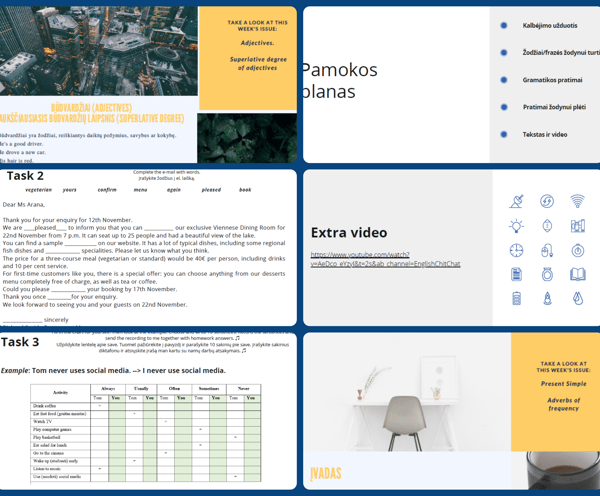This screenshot has height=496, width=600.
Task: Select the word 'vegetarian' in word bank
Action: [38, 190]
